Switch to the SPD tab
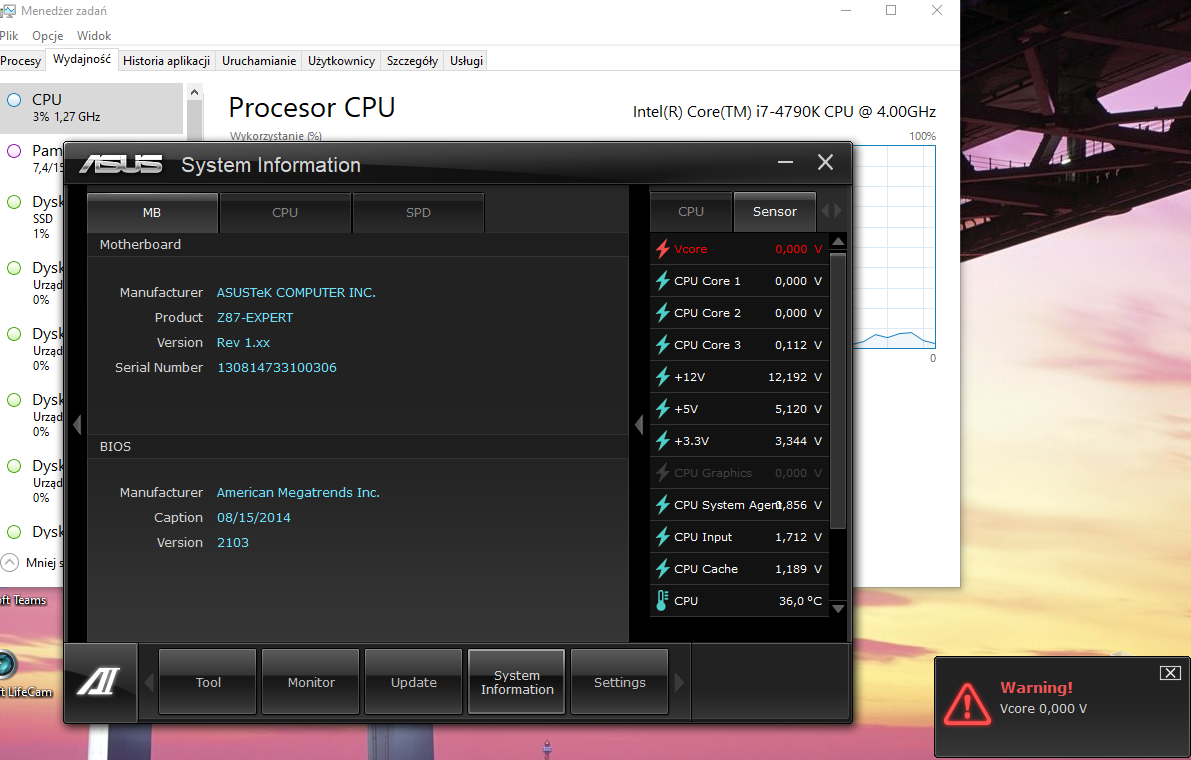Viewport: 1191px width, 760px height. point(419,213)
